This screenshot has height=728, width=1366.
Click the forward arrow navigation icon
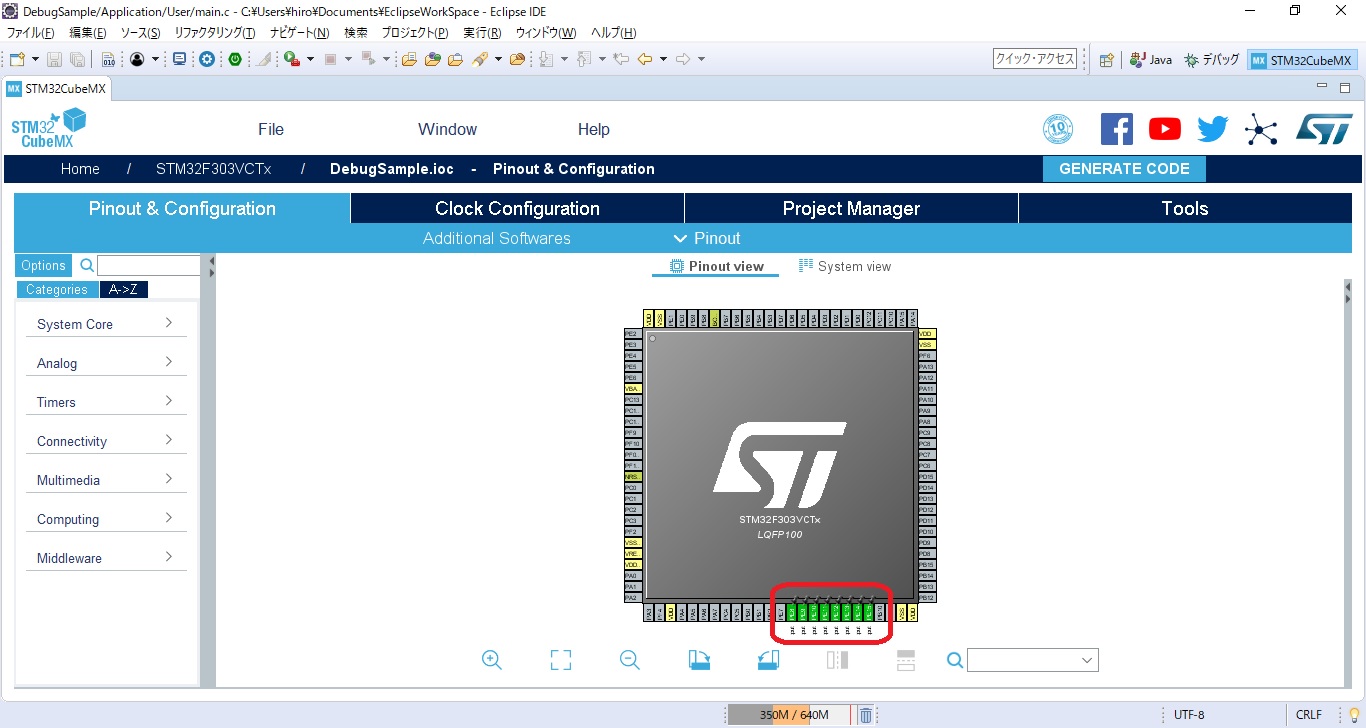point(684,59)
